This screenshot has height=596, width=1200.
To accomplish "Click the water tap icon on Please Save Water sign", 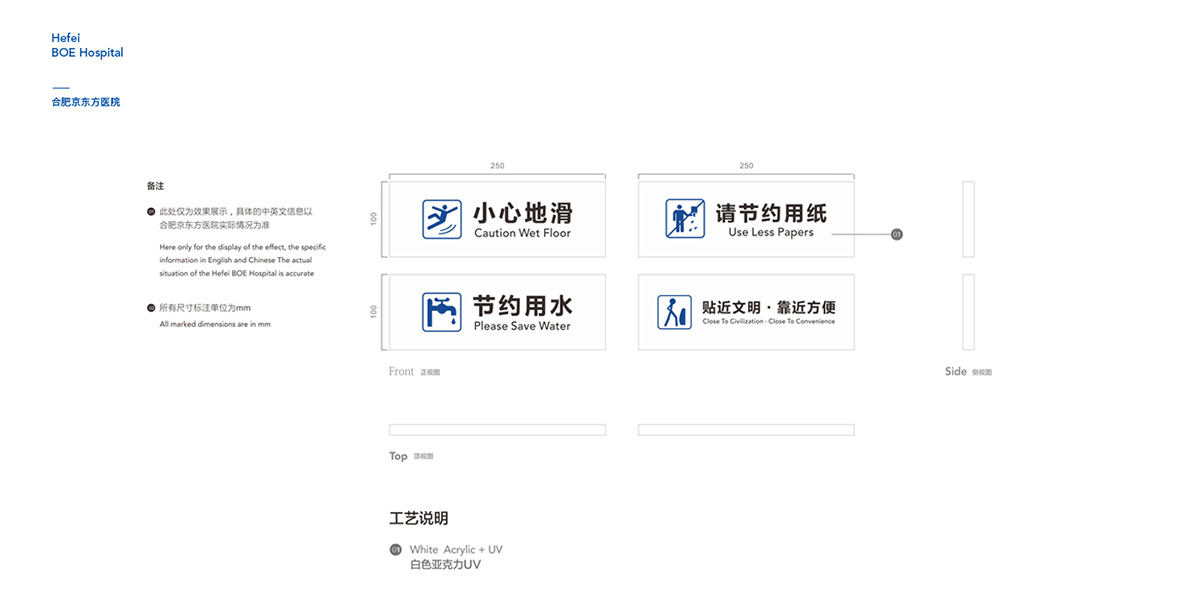I will pos(441,311).
